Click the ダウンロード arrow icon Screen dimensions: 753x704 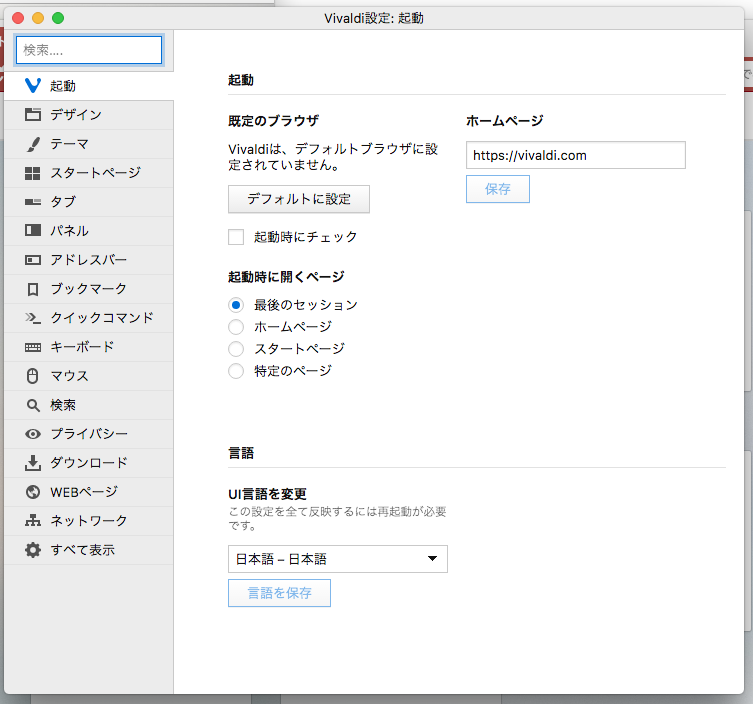(x=33, y=463)
